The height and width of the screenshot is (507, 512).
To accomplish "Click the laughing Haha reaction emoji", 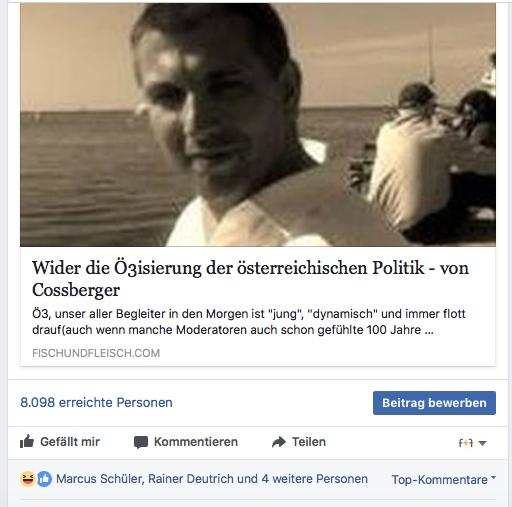I will (x=28, y=479).
